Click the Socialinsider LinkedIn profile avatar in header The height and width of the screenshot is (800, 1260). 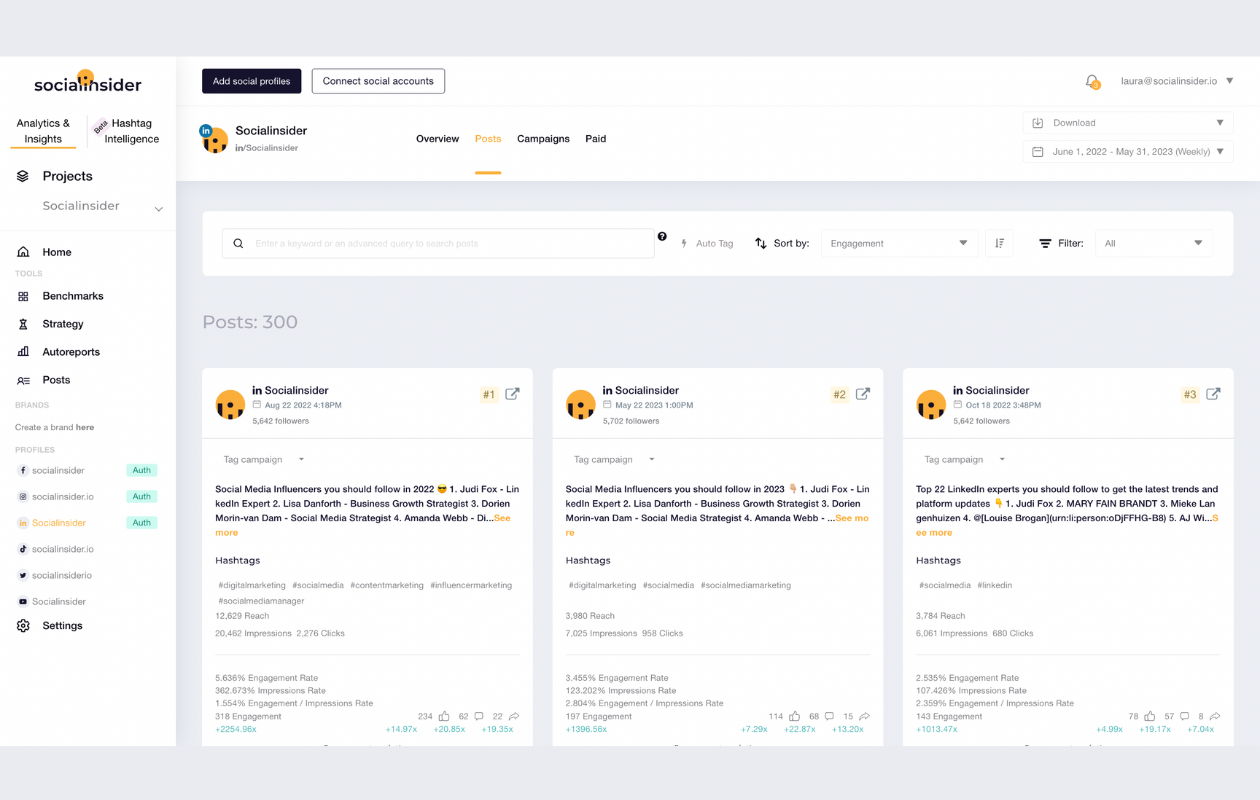click(214, 139)
